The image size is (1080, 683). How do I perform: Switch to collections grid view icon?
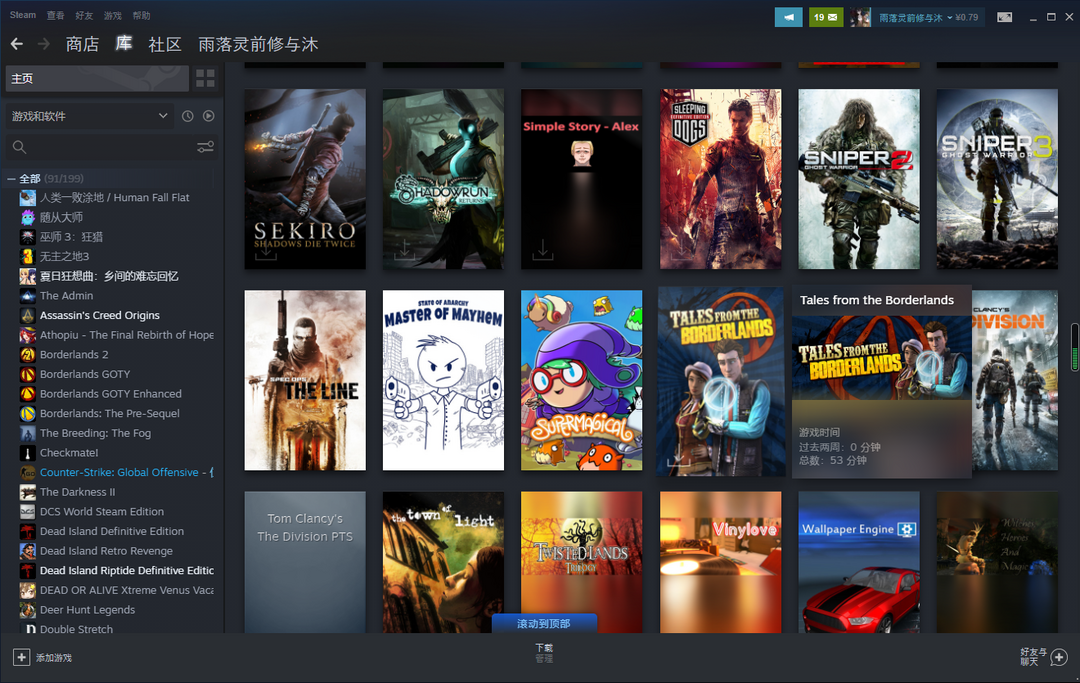[x=205, y=78]
